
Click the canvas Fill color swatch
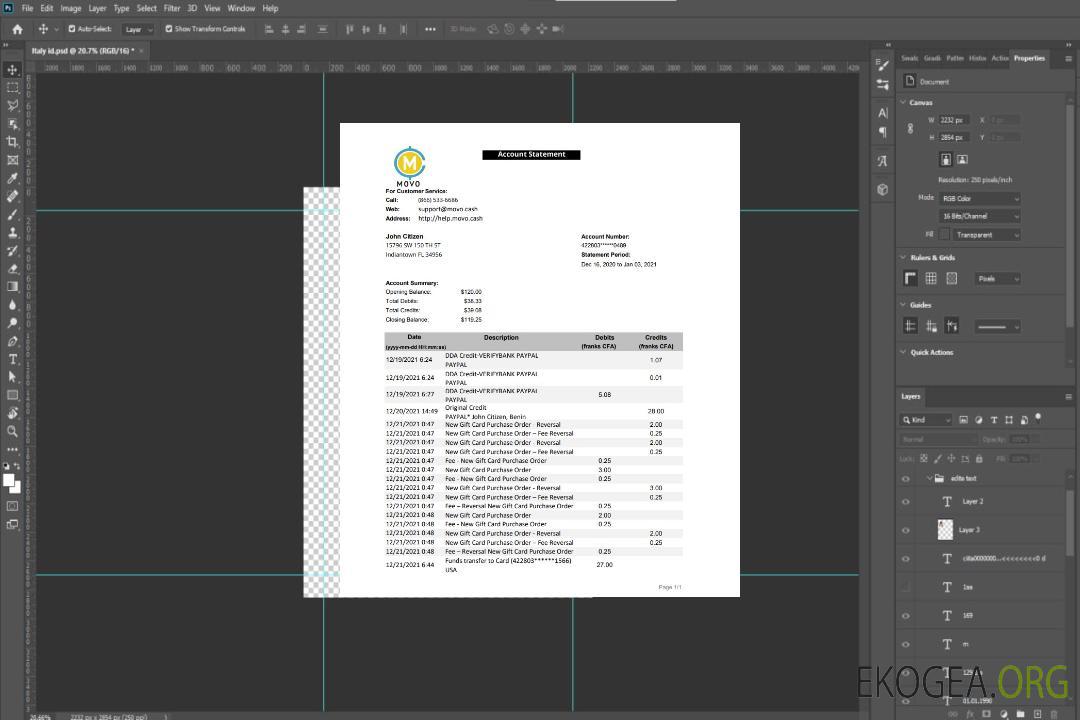point(944,235)
